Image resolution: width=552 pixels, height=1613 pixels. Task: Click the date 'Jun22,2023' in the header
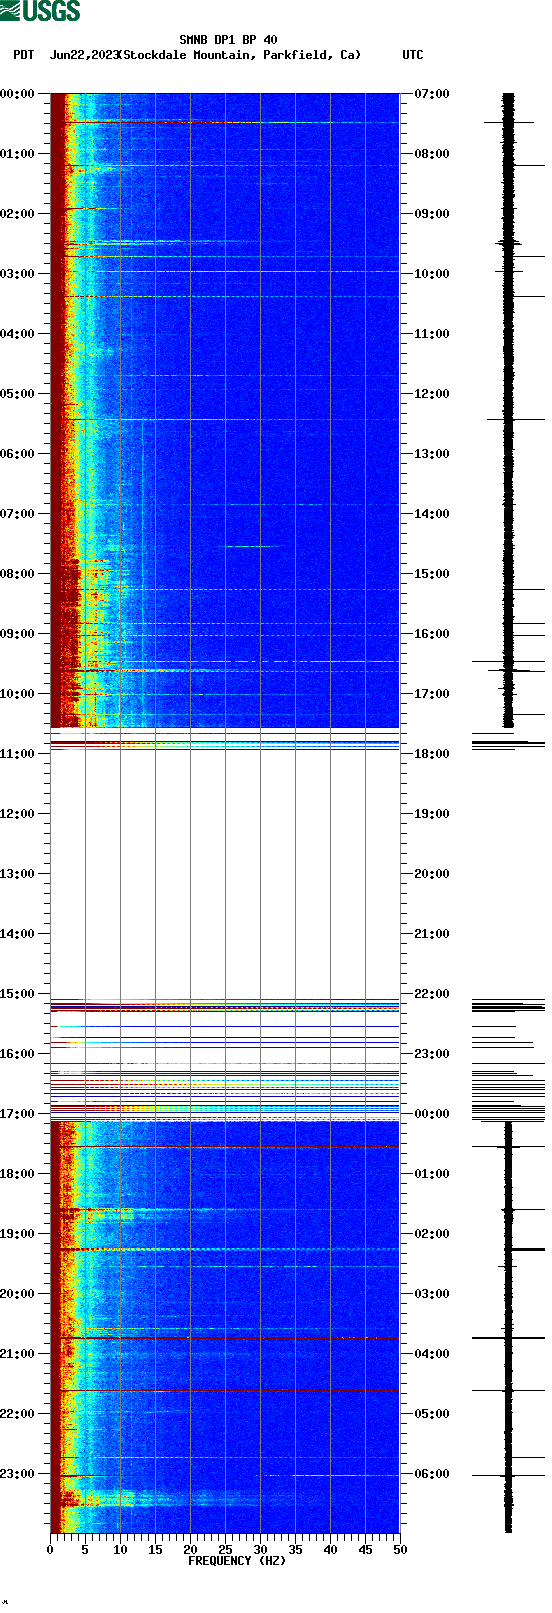pos(84,55)
